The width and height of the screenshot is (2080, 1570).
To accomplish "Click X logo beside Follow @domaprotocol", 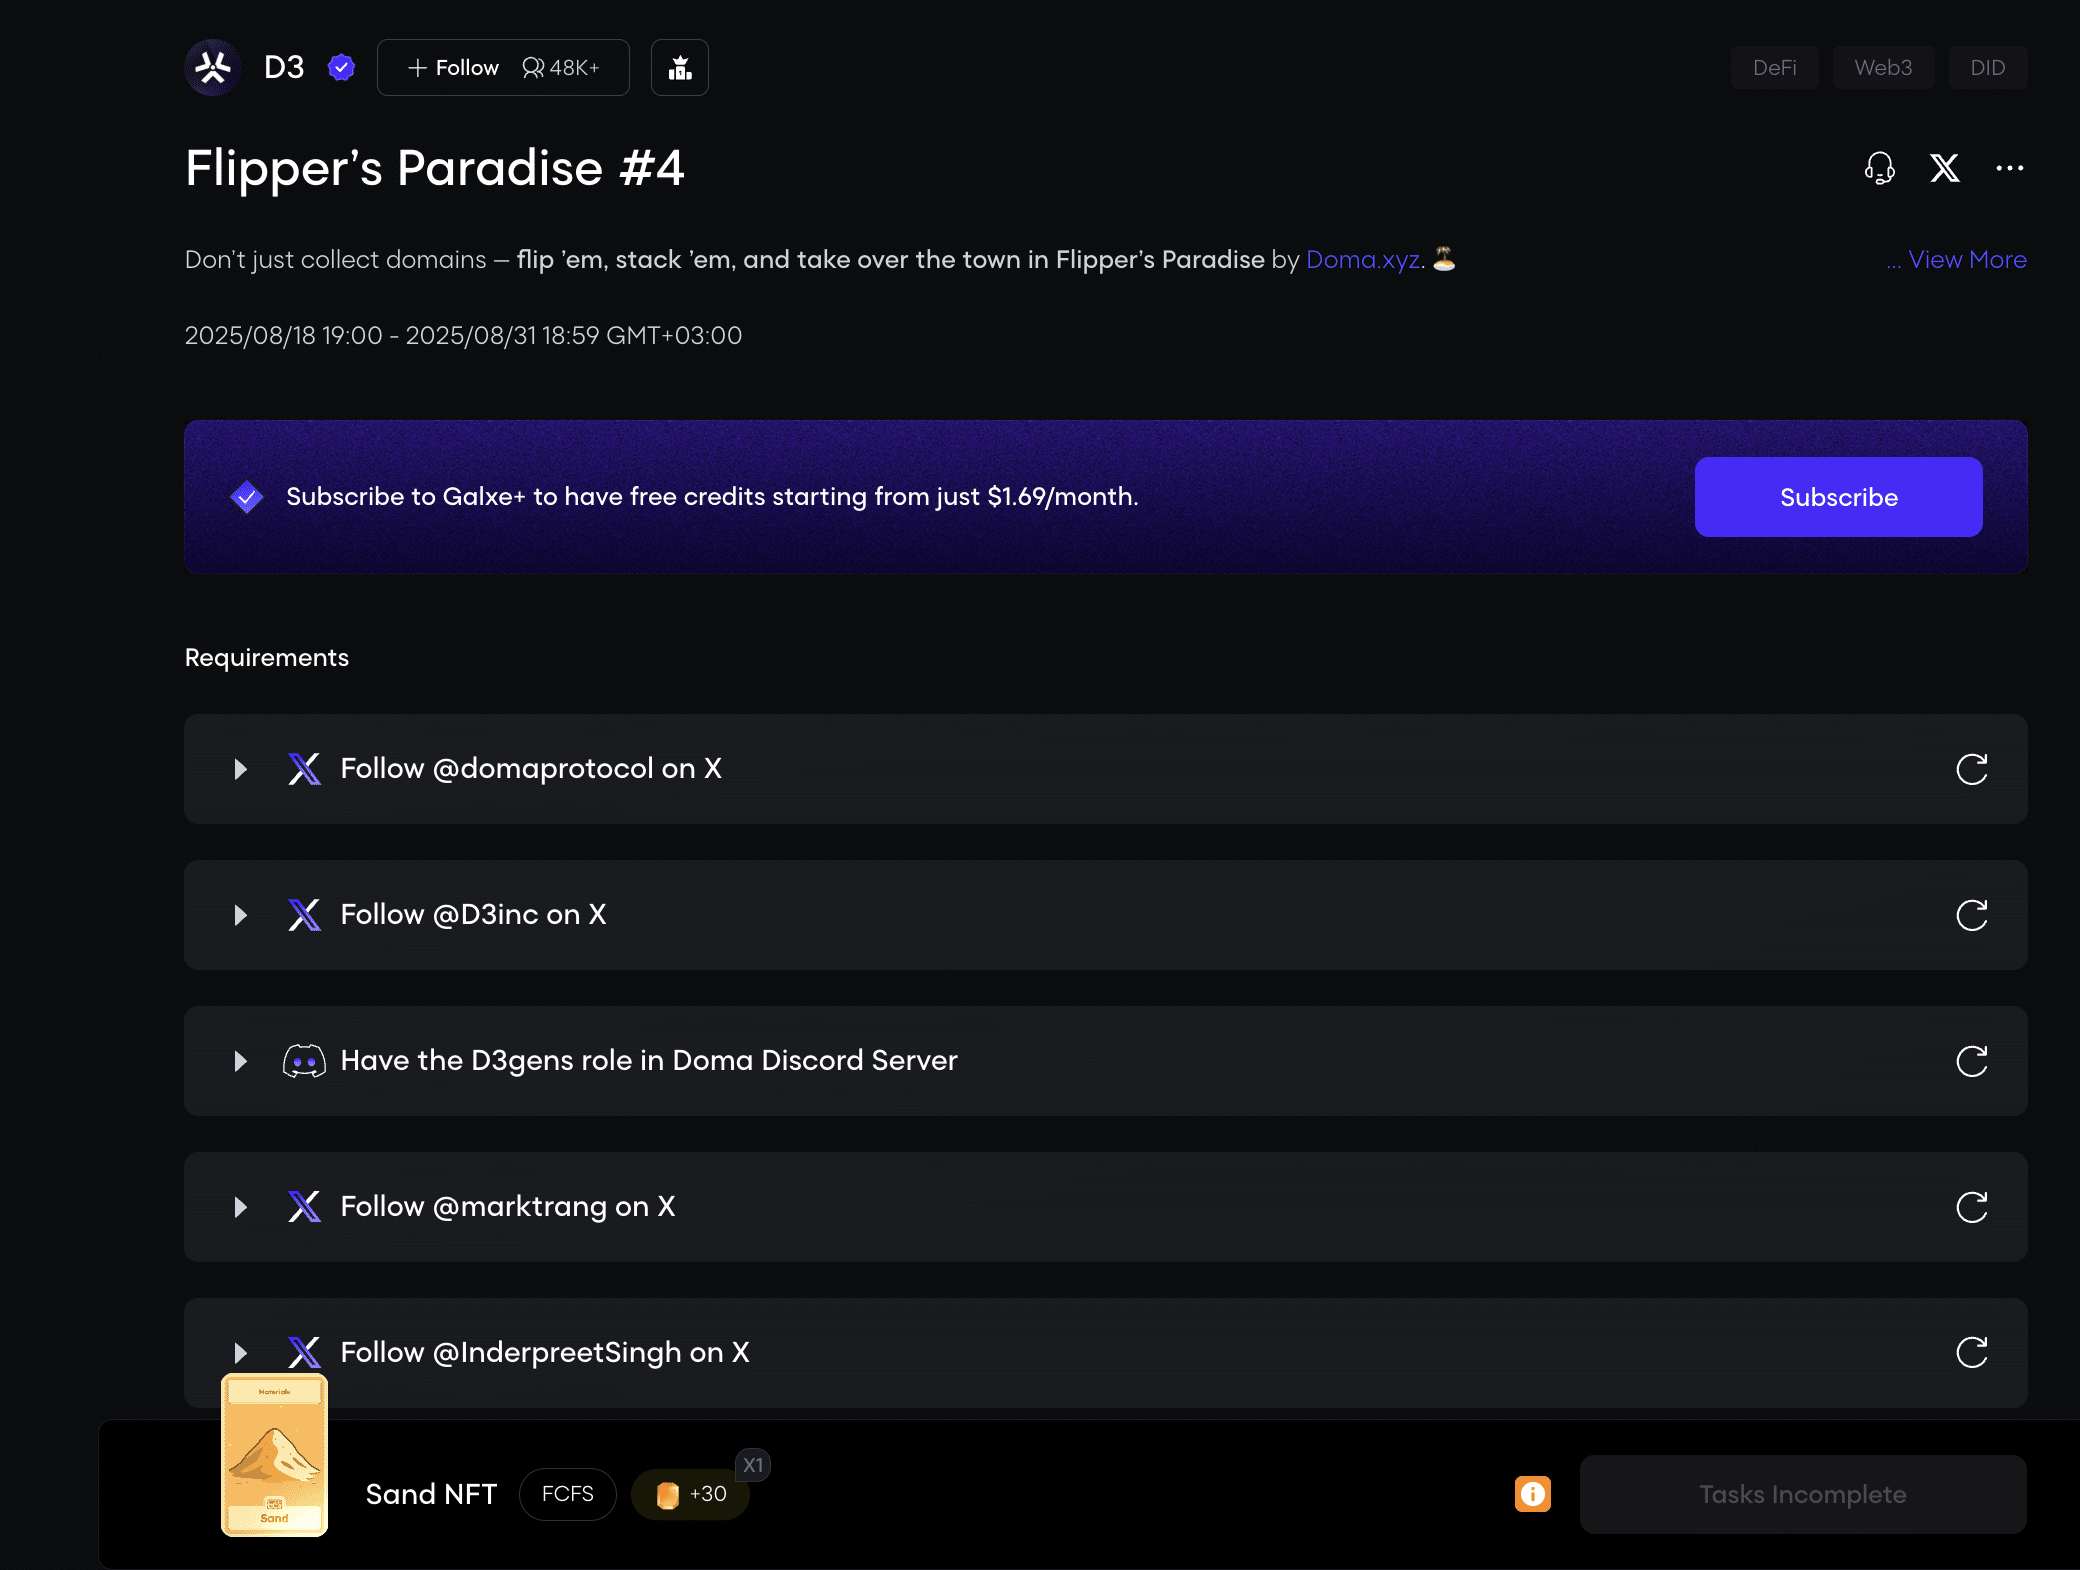I will [x=304, y=769].
